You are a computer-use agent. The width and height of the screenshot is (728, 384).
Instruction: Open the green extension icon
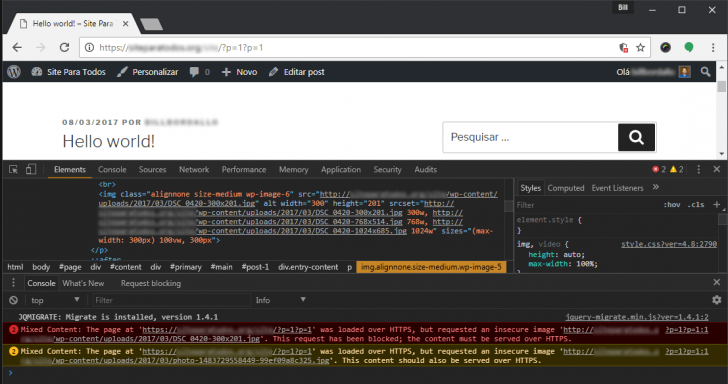click(689, 47)
